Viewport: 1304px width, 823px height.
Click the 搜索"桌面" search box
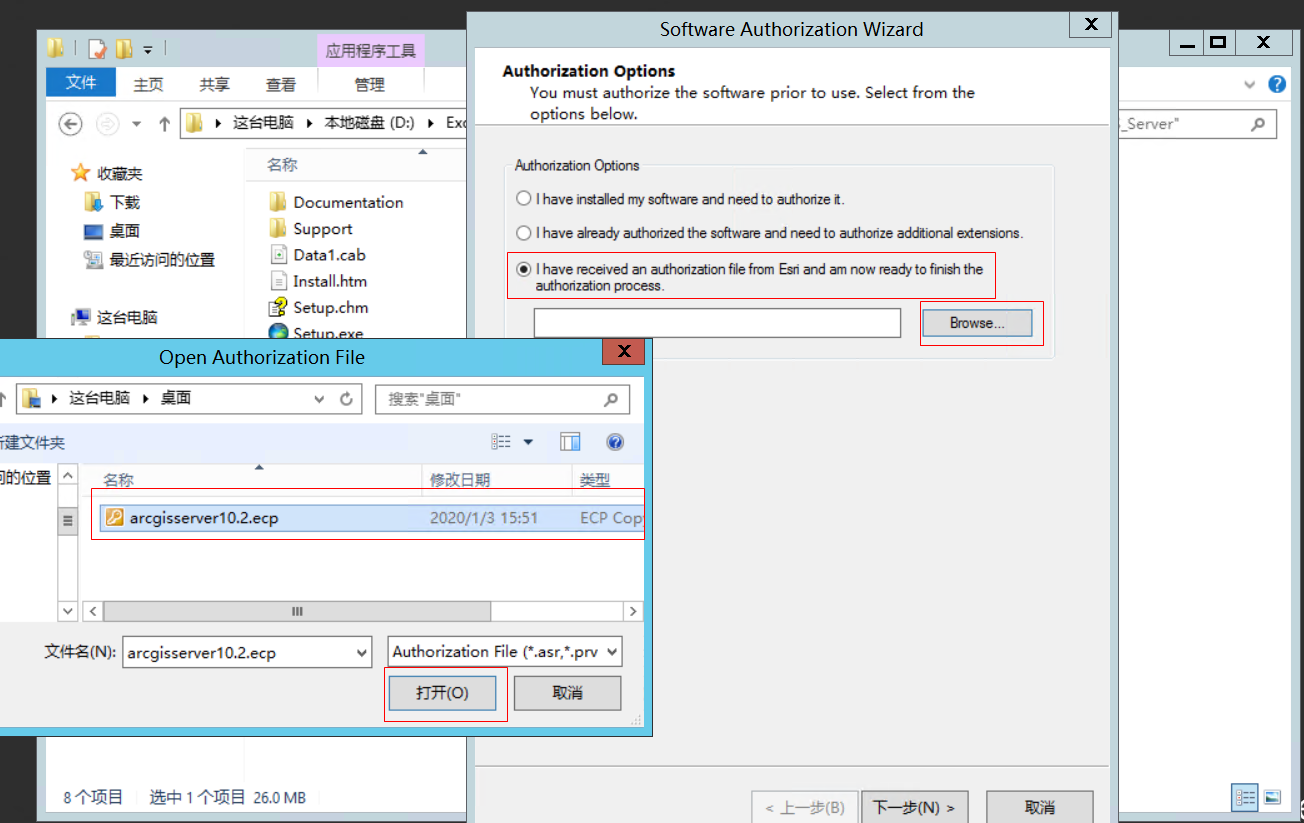click(502, 399)
